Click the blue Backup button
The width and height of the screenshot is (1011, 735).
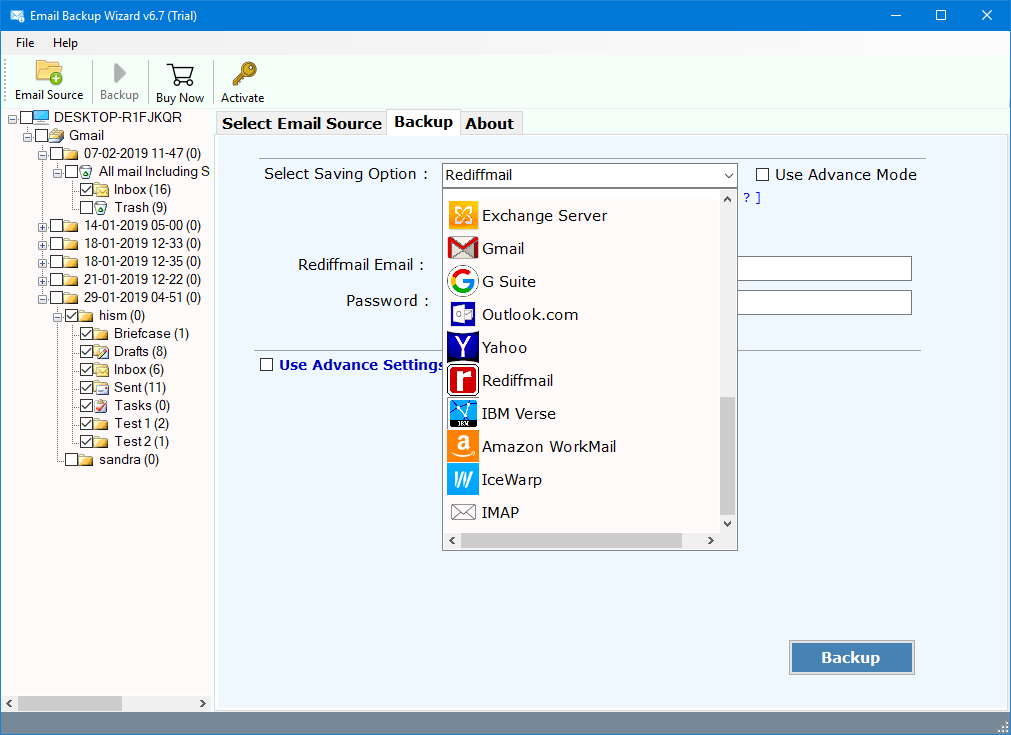pos(851,657)
